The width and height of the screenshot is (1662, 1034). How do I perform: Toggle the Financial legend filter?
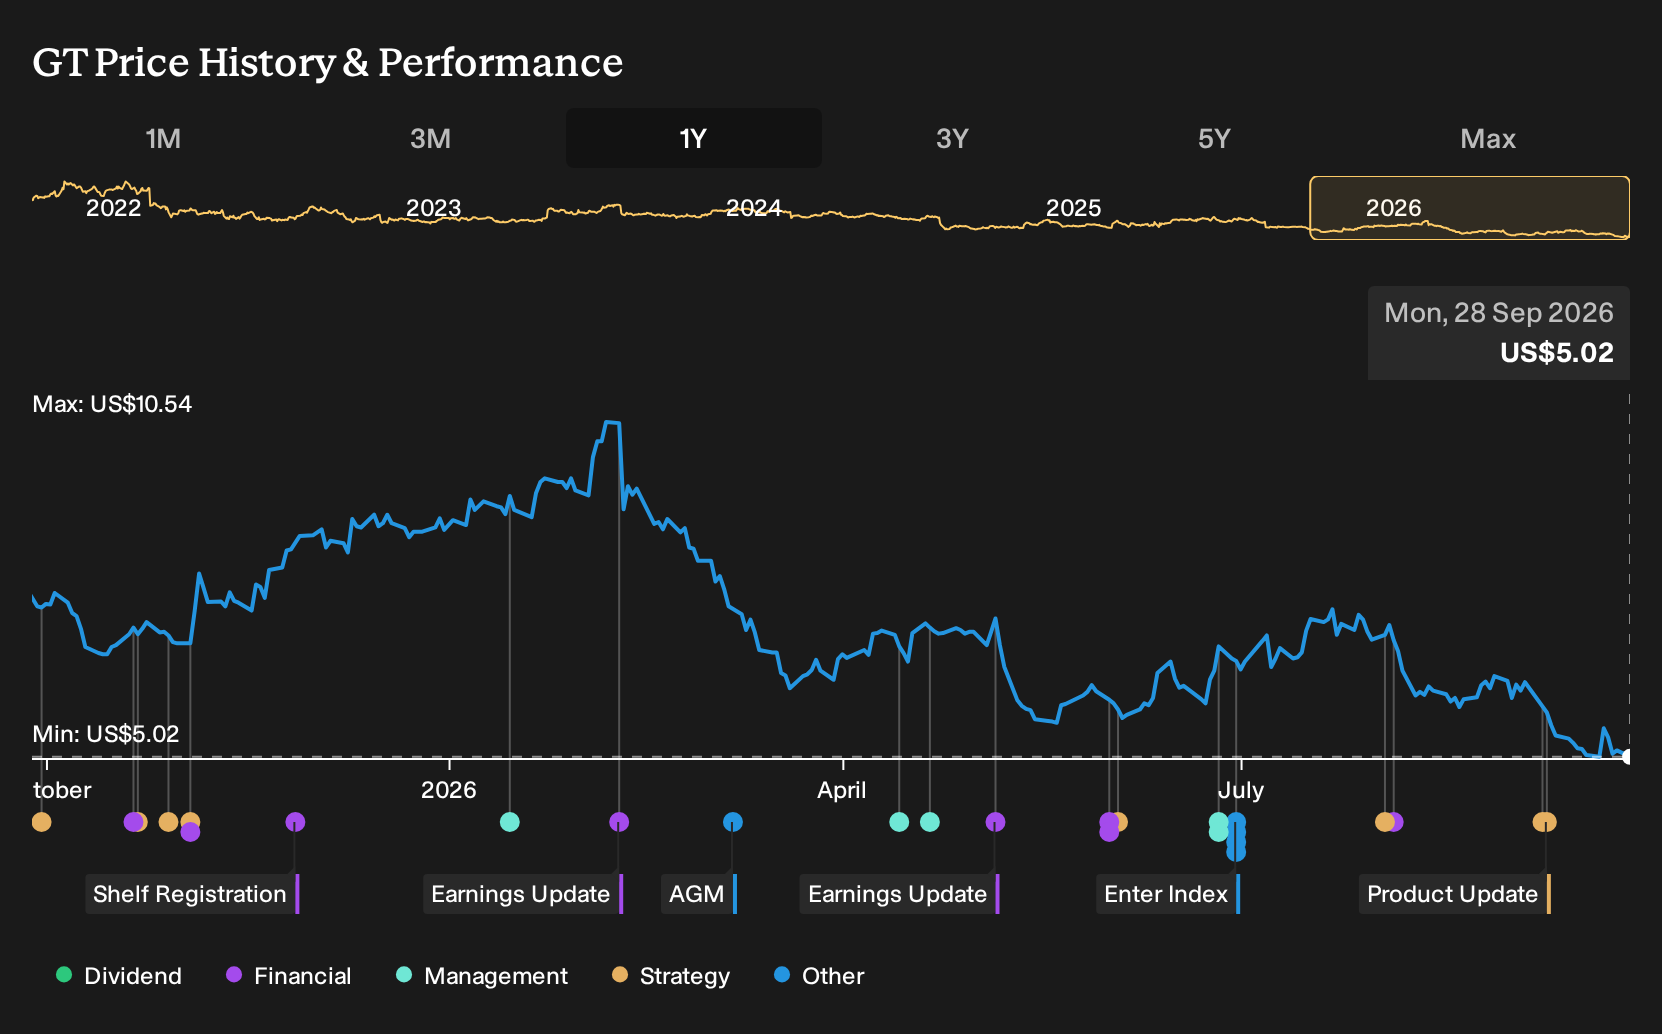tap(288, 976)
